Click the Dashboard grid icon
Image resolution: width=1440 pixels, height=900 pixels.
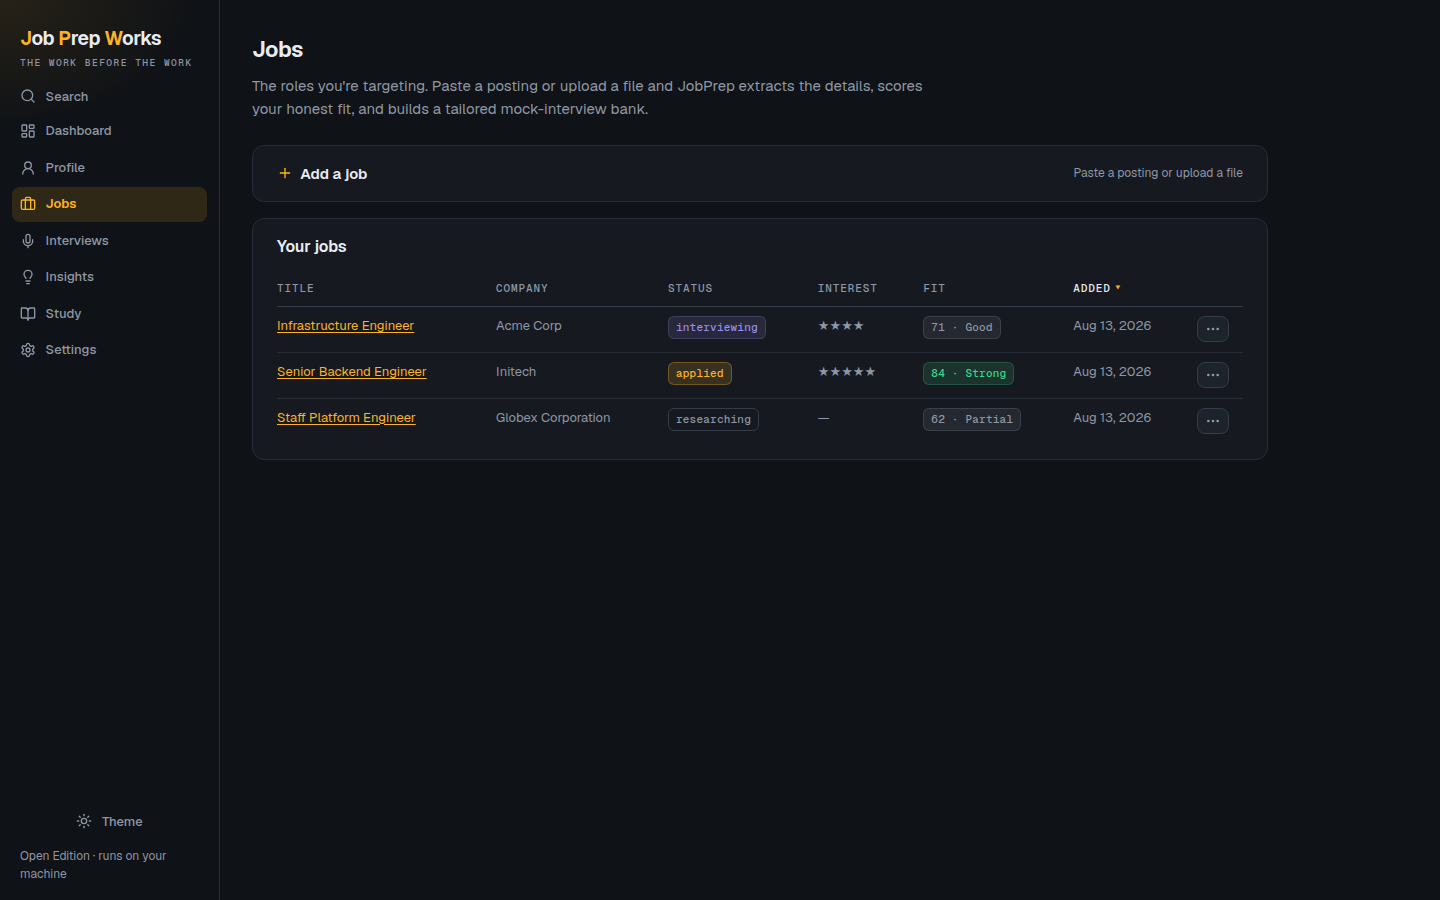(x=28, y=131)
